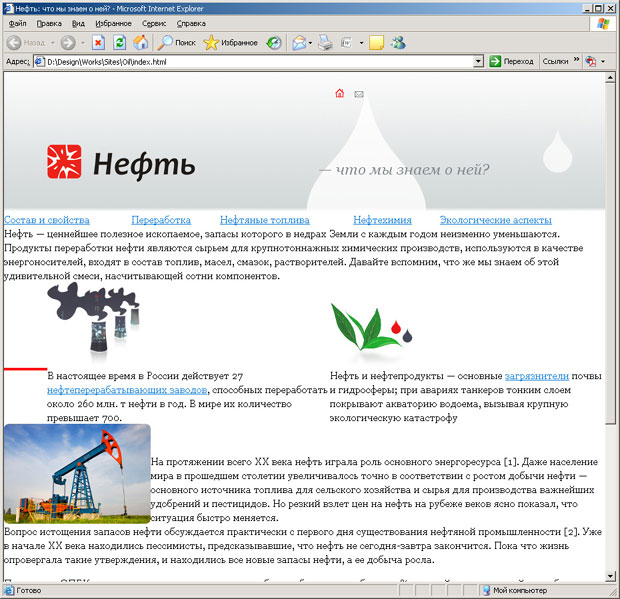The image size is (620, 599).
Task: Follow нефтеперерабатывающих заводов link
Action: pos(127,390)
